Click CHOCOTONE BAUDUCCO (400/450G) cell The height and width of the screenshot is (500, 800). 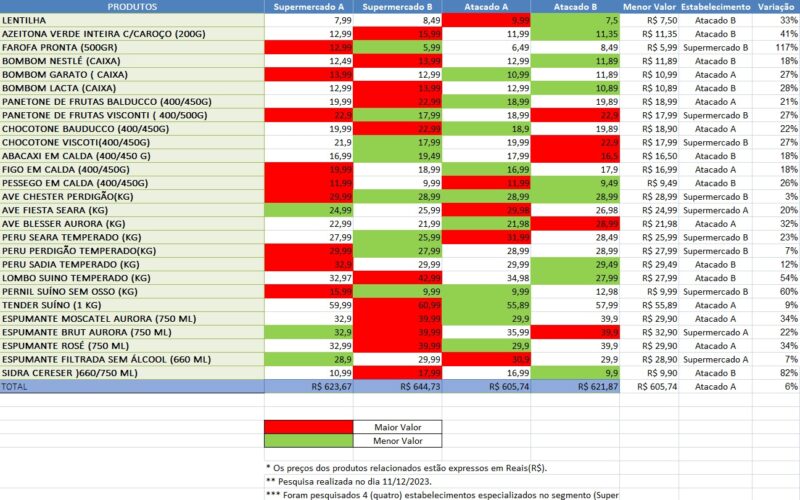[x=132, y=129]
